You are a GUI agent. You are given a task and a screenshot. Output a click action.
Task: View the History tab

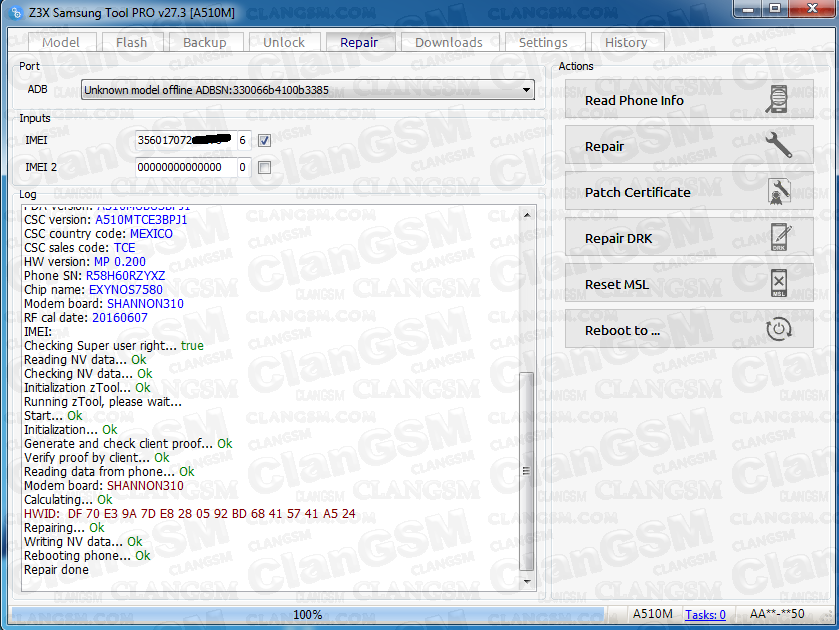[x=626, y=42]
